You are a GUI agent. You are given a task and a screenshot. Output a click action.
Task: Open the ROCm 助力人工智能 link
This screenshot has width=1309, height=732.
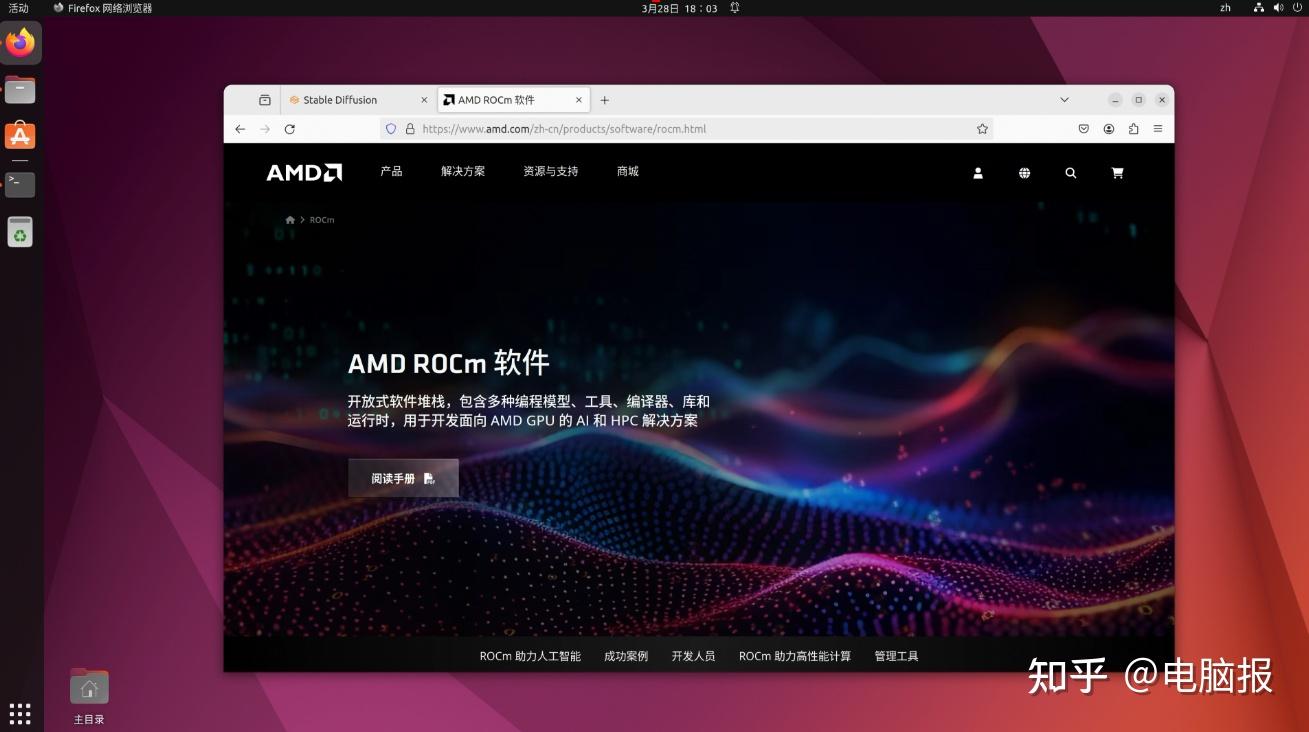tap(530, 656)
